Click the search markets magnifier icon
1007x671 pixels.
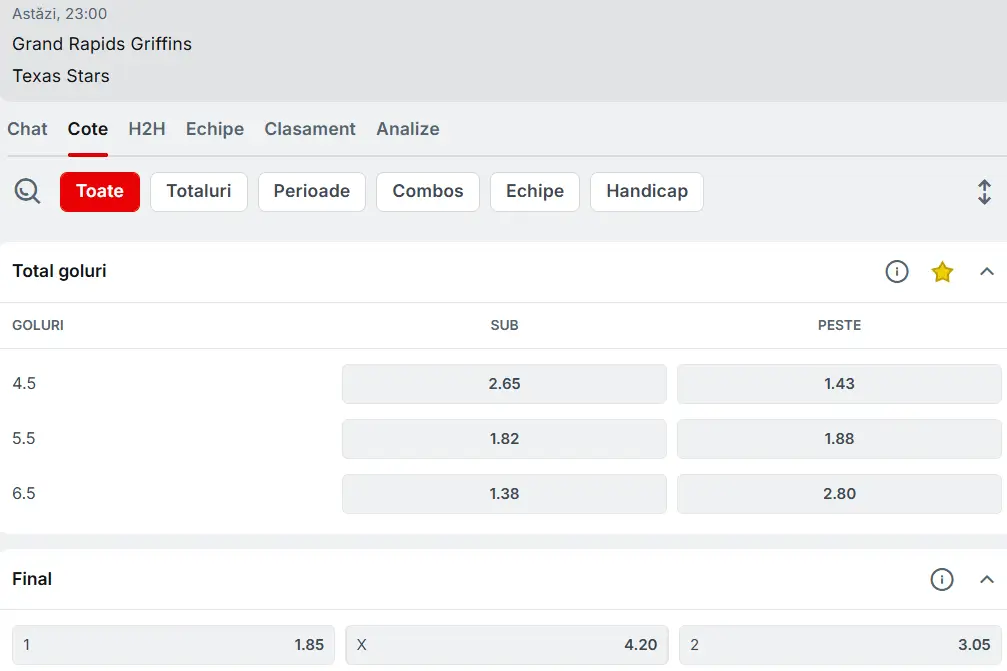[27, 191]
